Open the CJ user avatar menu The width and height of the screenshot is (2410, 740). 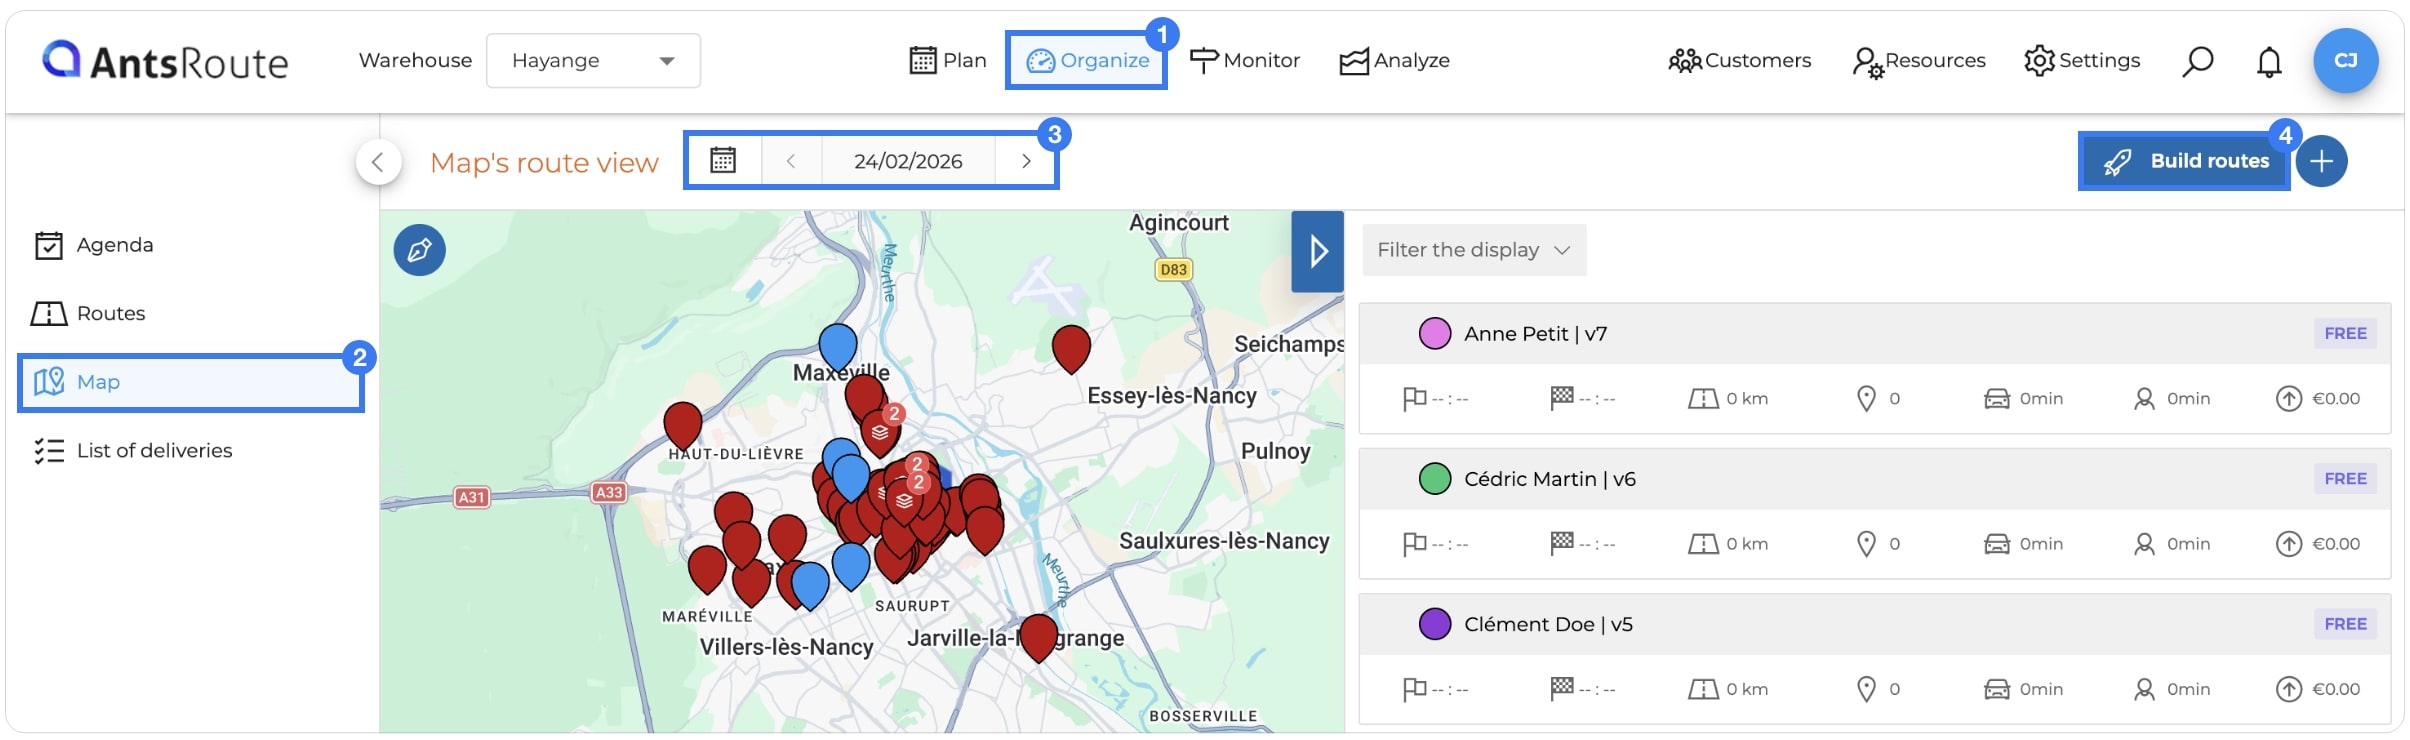2345,61
